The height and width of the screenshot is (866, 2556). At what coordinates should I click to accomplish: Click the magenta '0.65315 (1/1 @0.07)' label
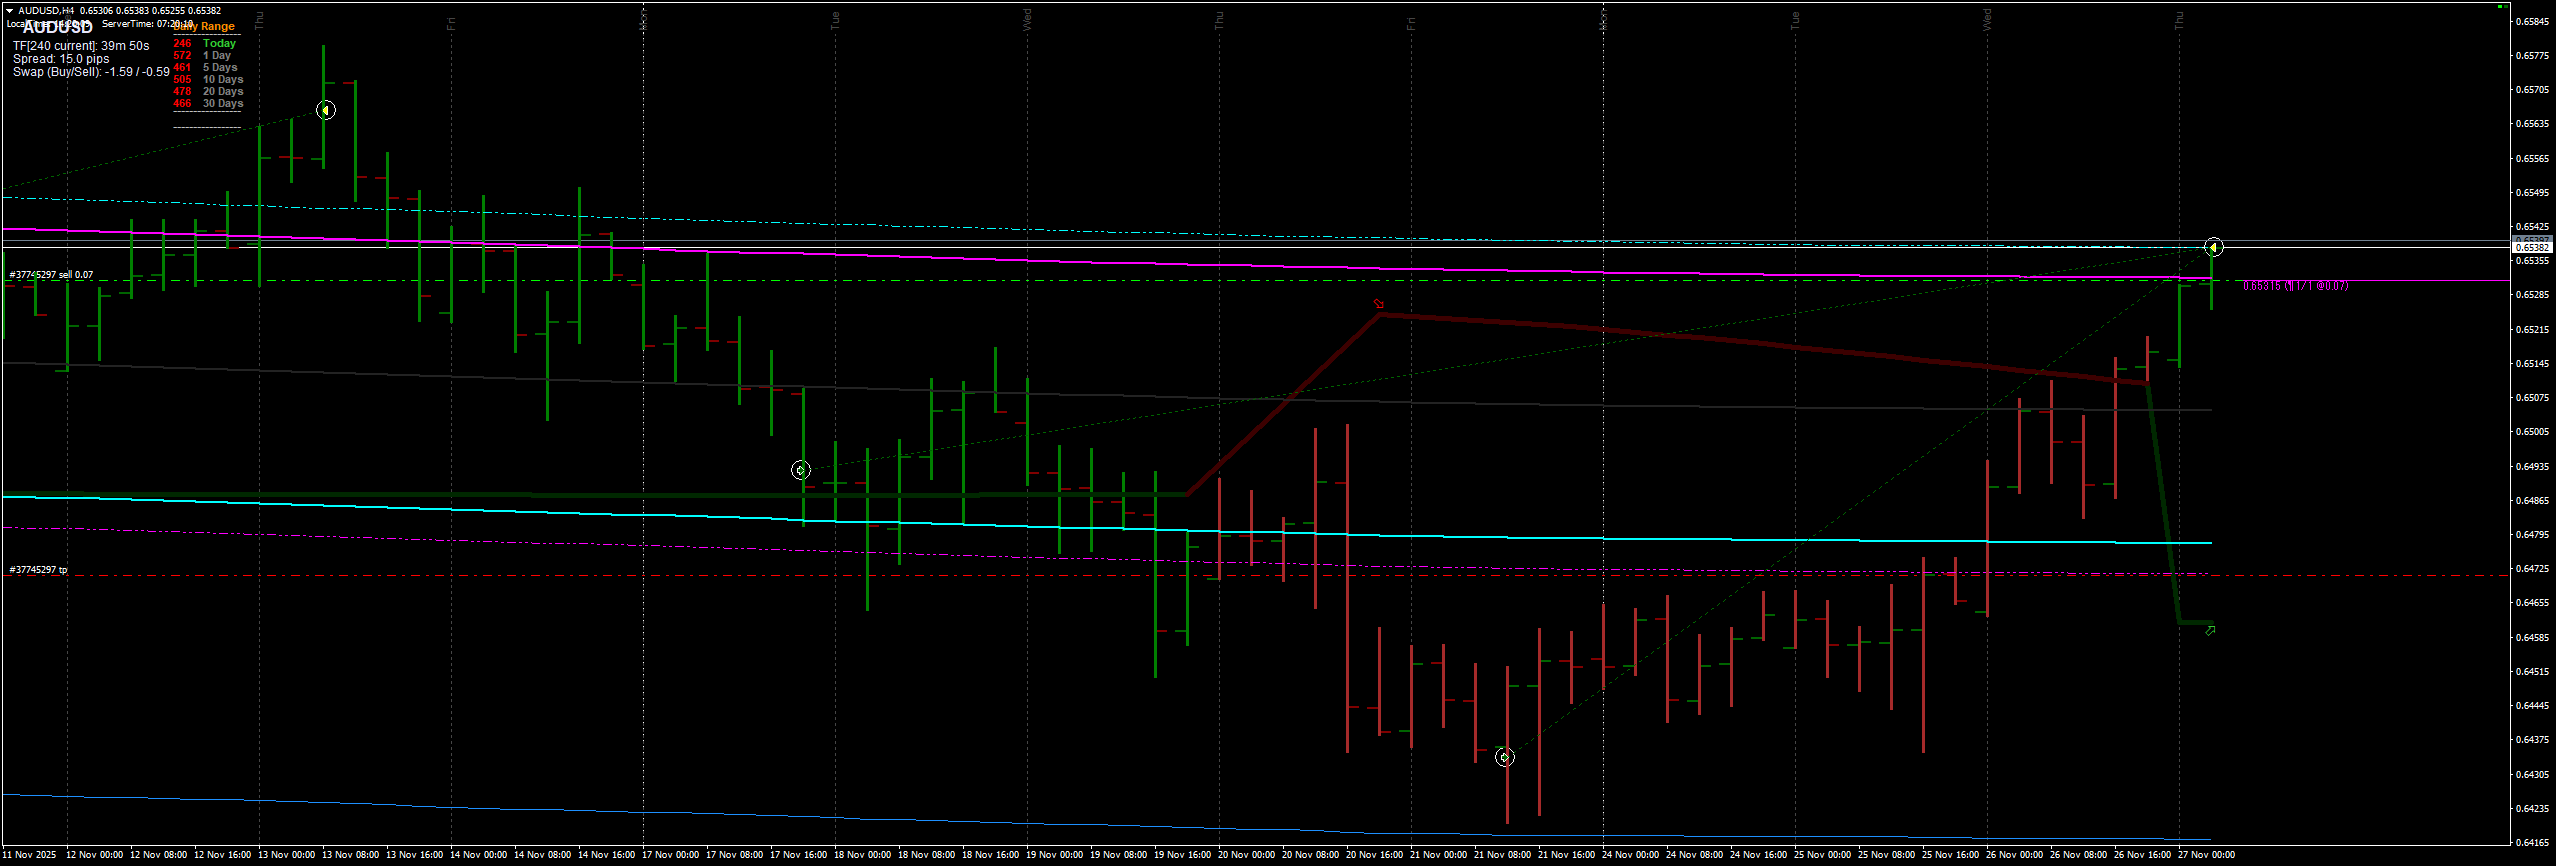(x=2296, y=286)
